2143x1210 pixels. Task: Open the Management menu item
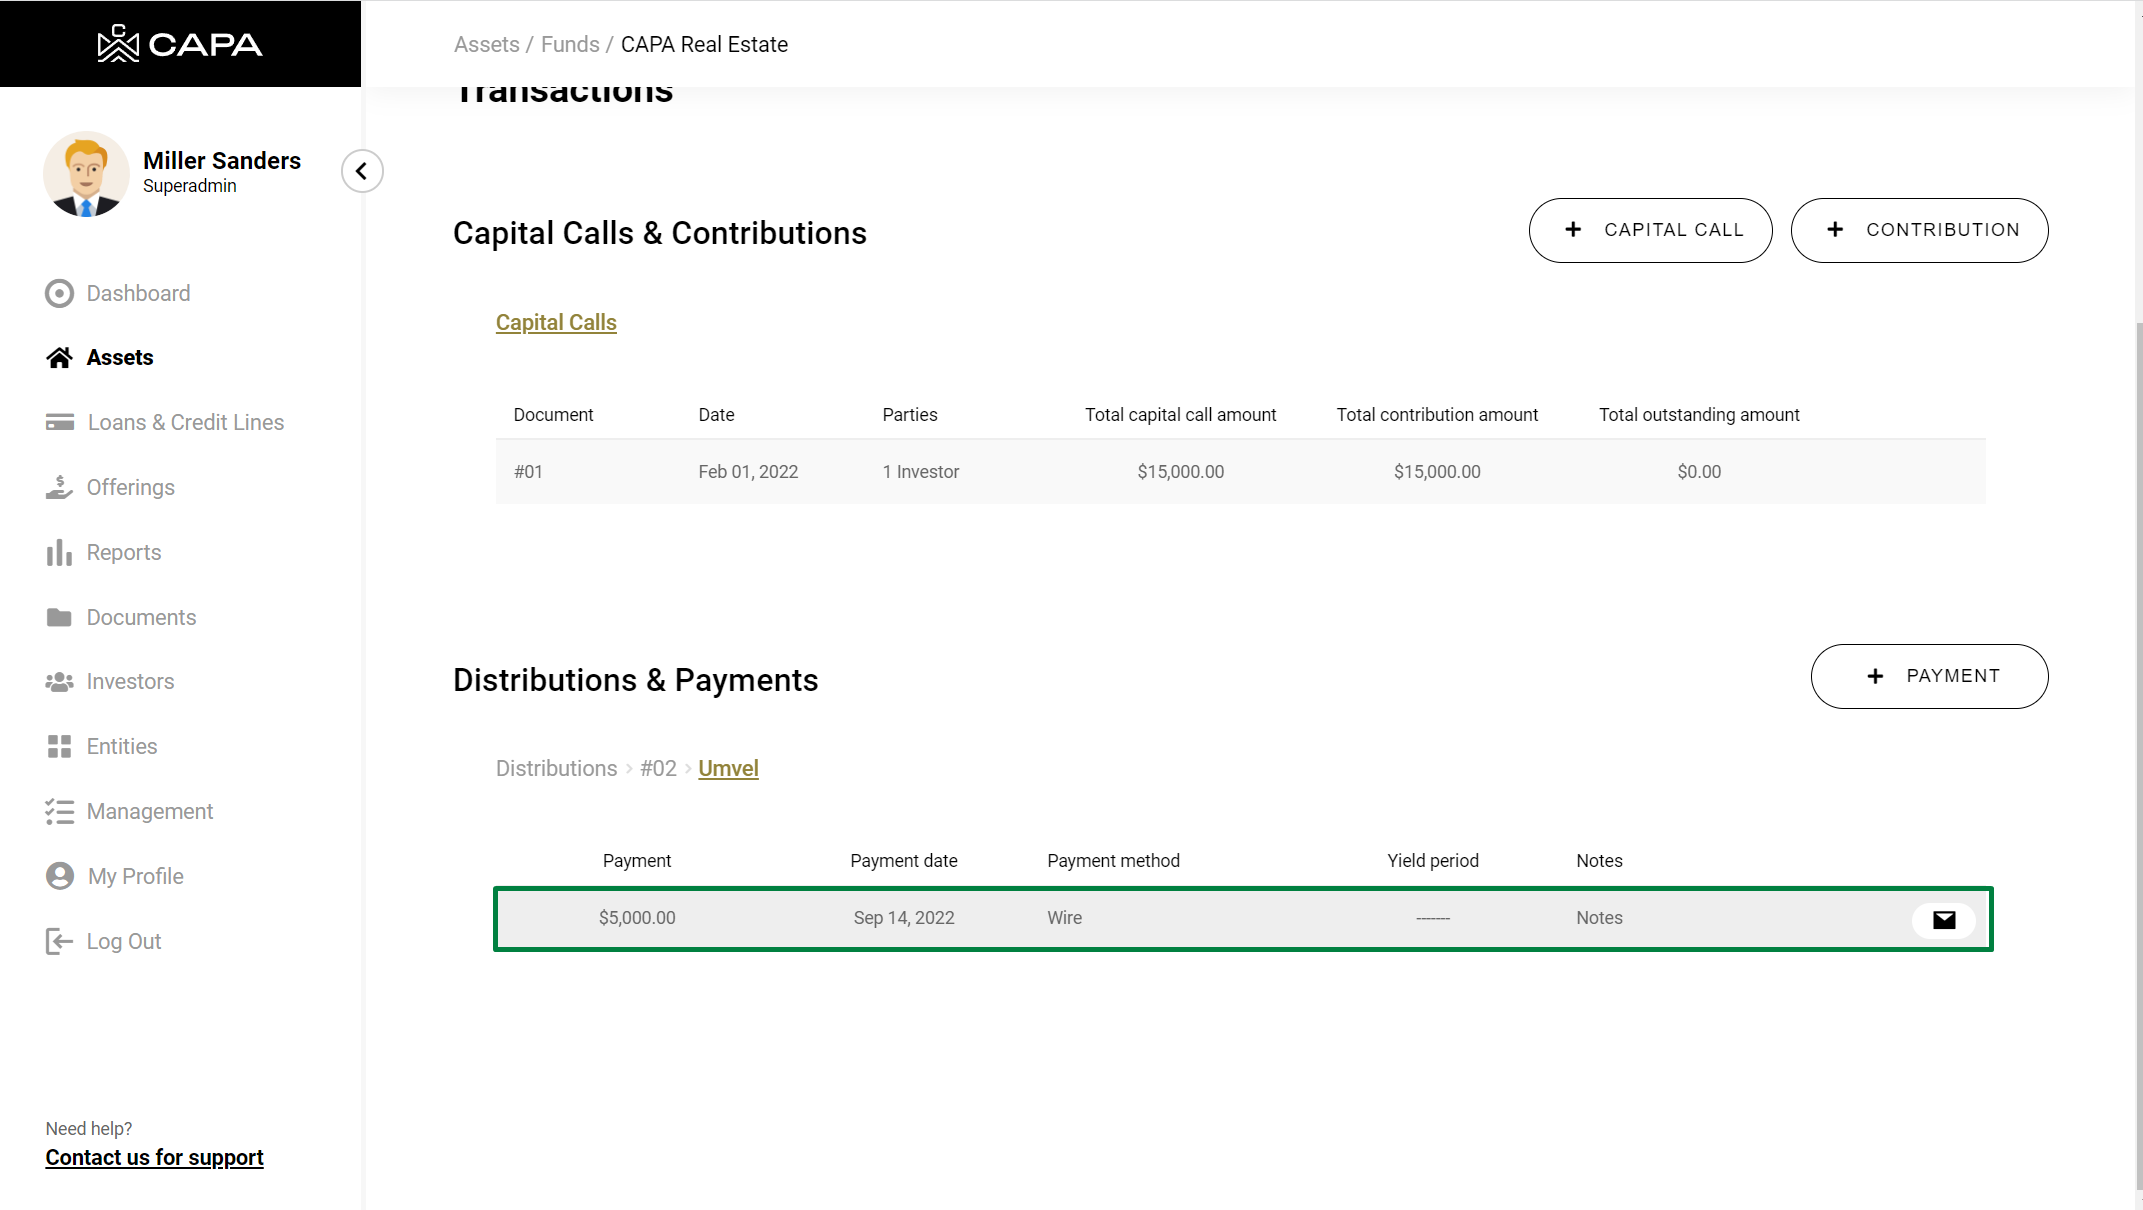[149, 811]
